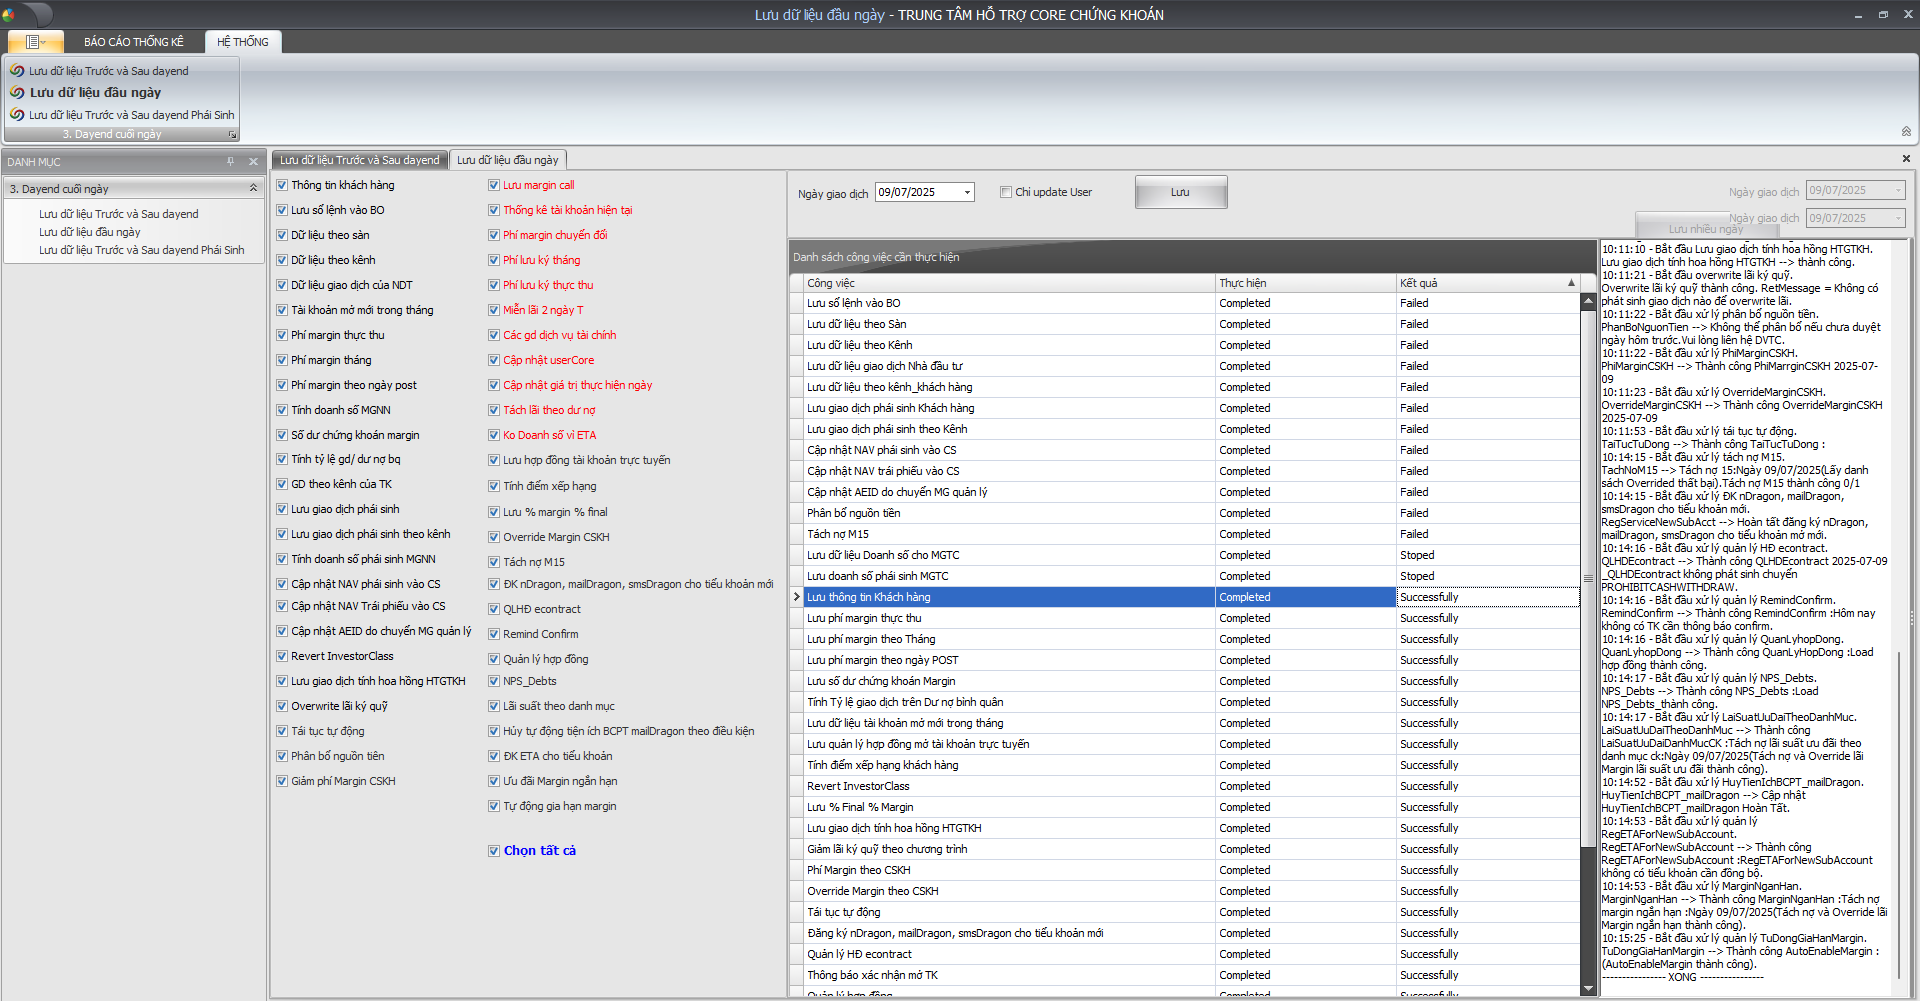Click the colorful application logo in title bar
1920x1001 pixels.
pos(8,15)
